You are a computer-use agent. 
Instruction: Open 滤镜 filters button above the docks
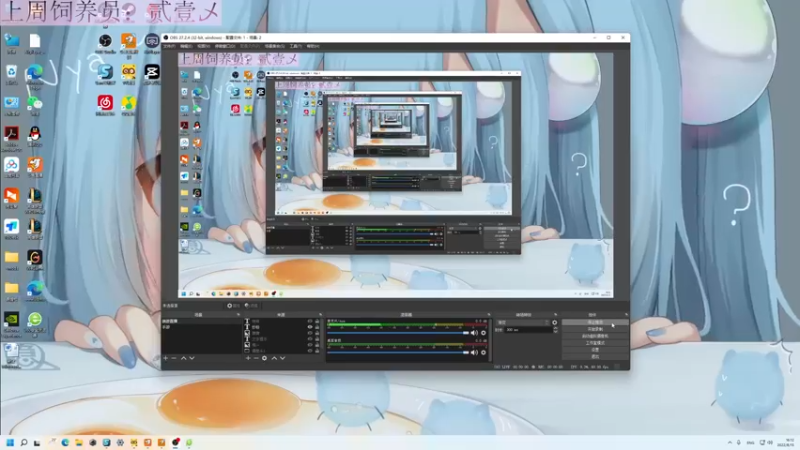tap(252, 306)
